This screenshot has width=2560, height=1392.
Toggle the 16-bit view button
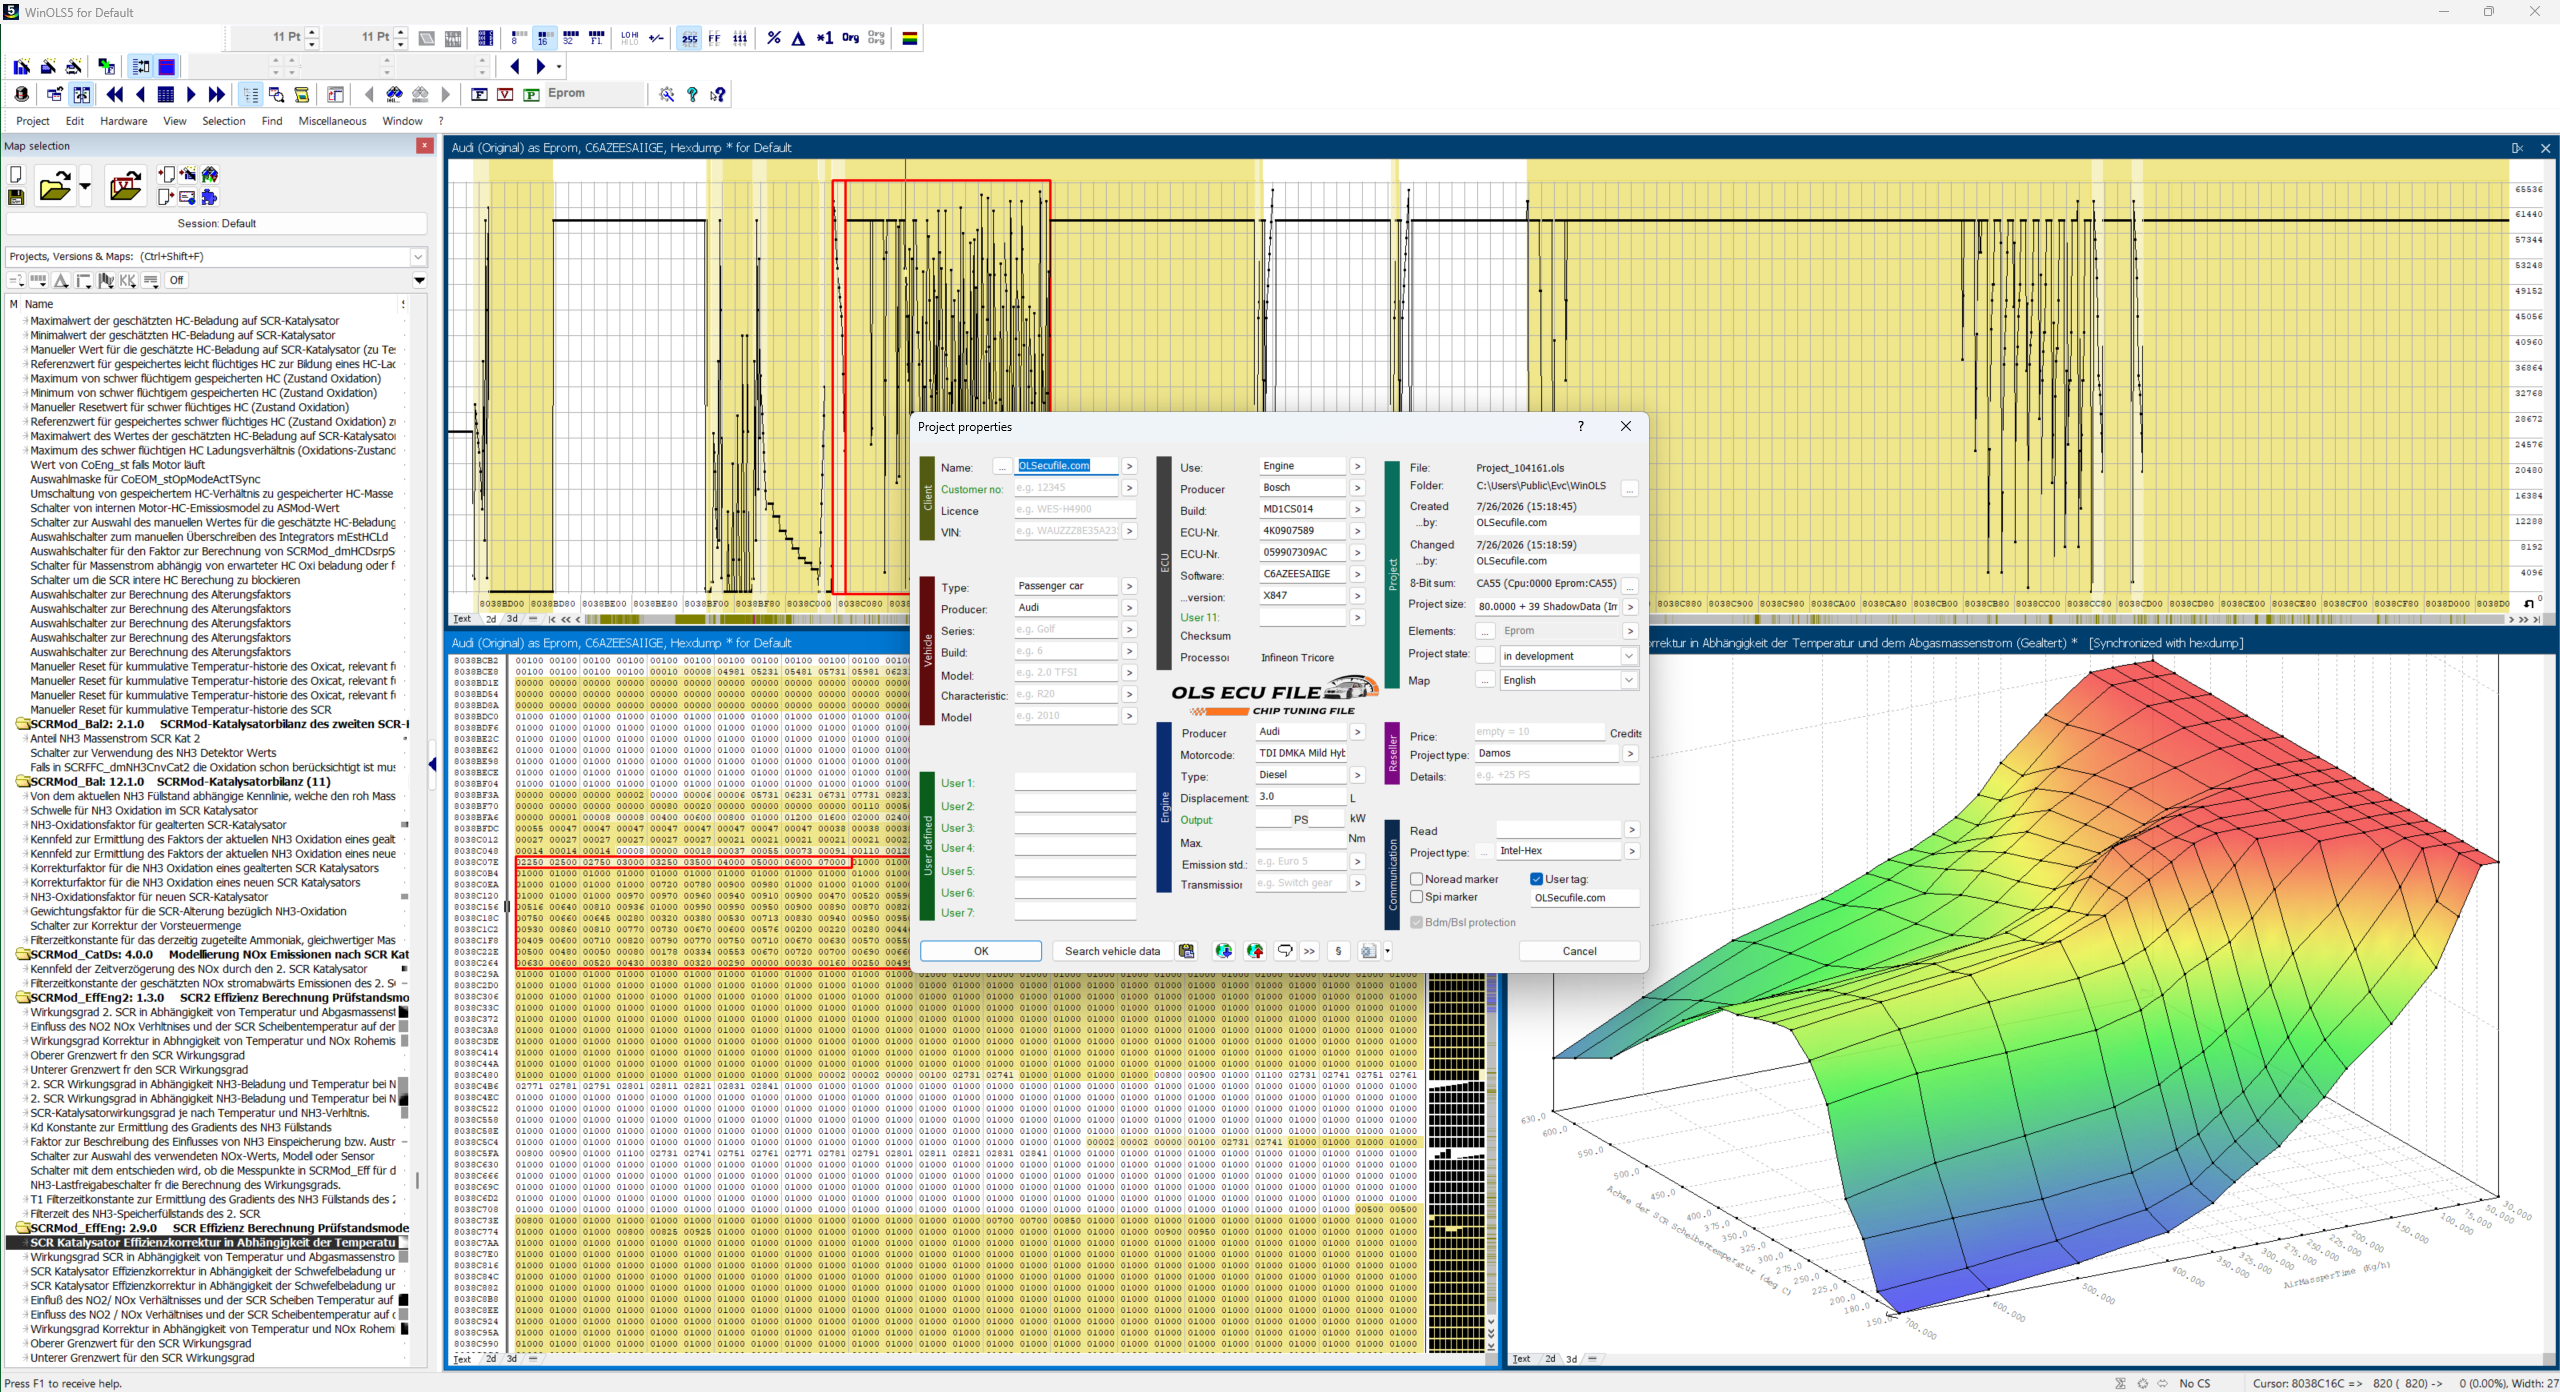[543, 38]
